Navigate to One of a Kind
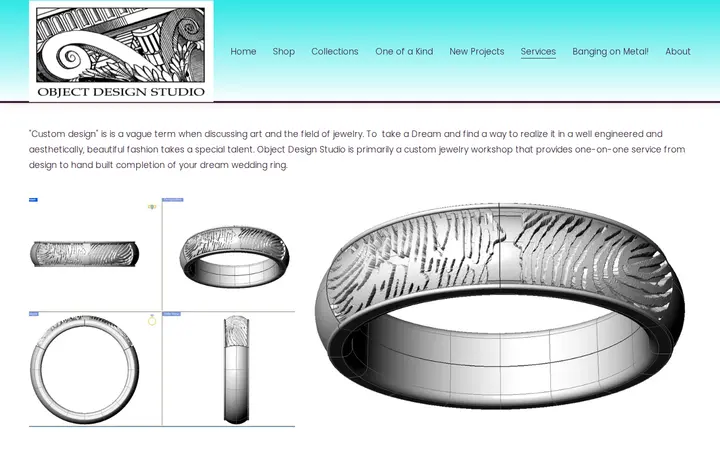The height and width of the screenshot is (450, 720). point(404,51)
